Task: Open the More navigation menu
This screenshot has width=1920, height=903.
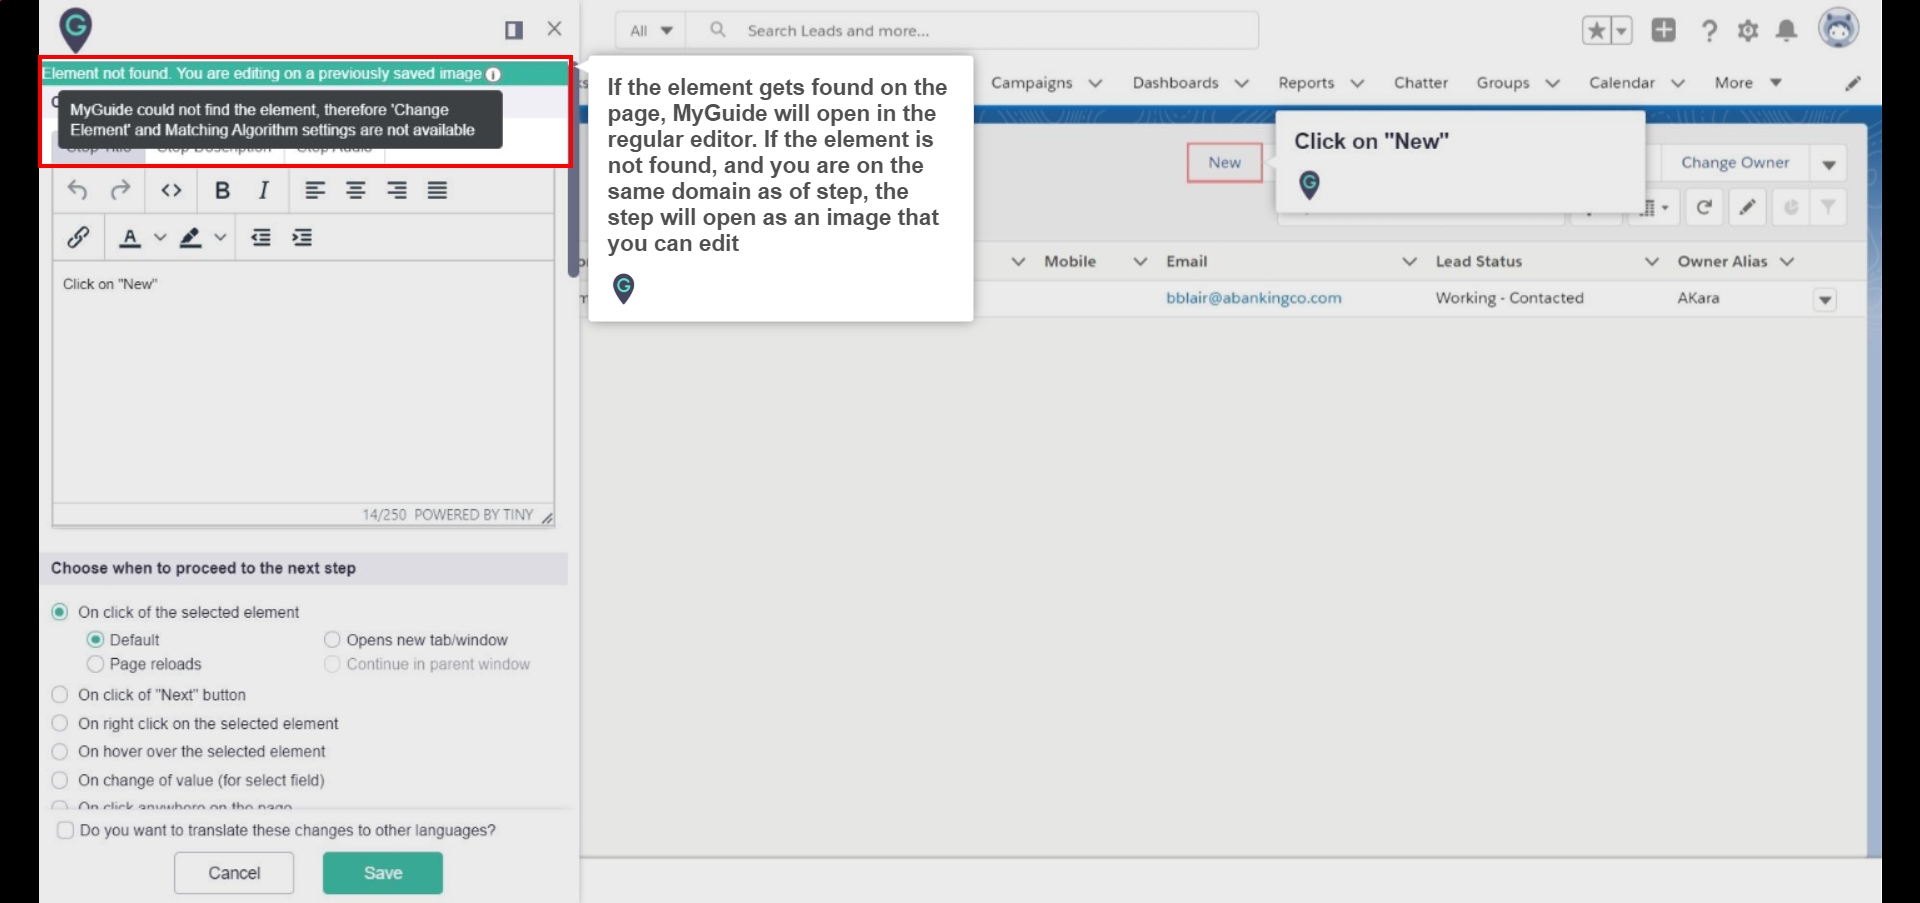Action: click(x=1748, y=83)
